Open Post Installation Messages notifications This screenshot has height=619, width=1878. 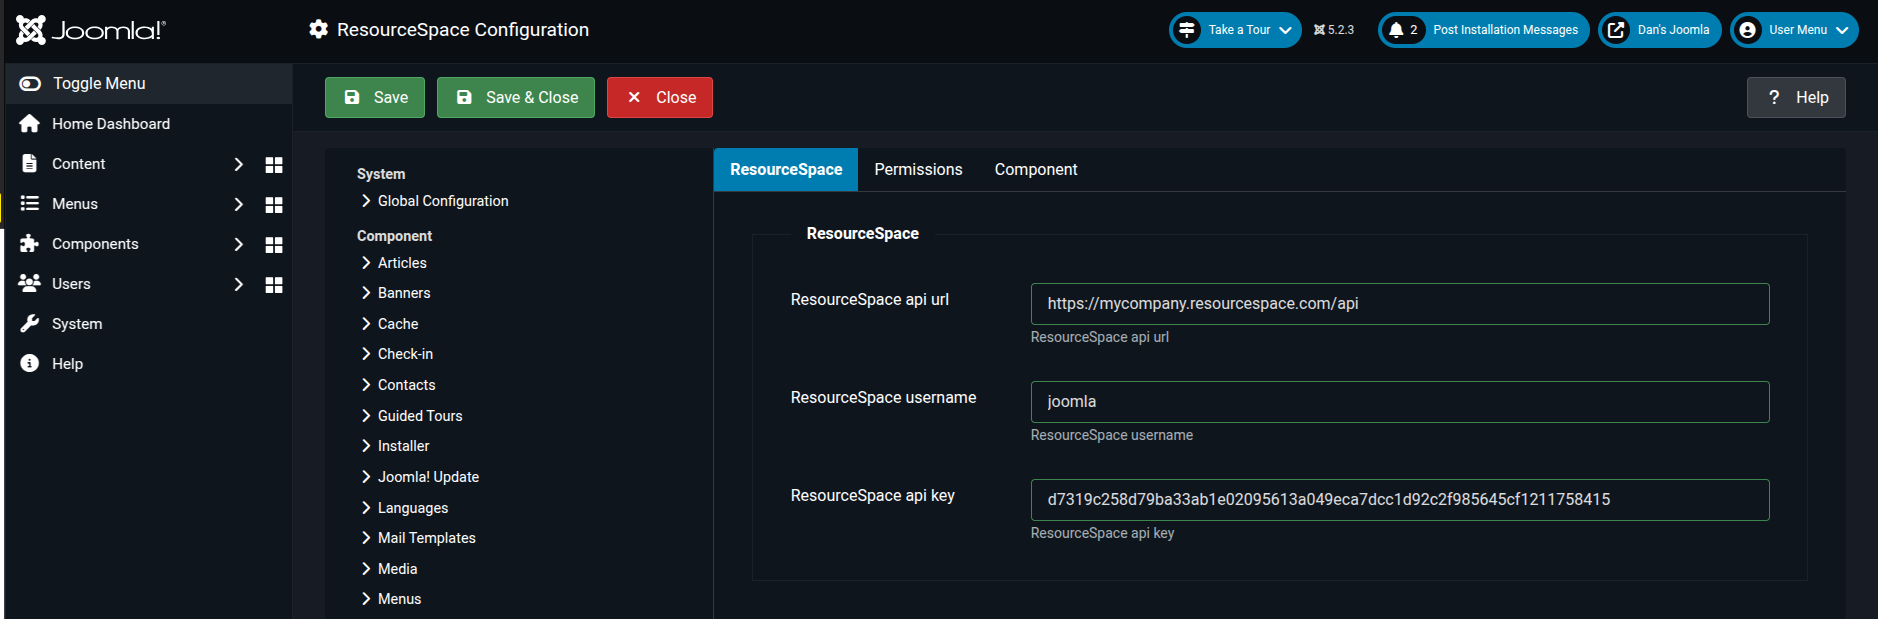pyautogui.click(x=1484, y=30)
